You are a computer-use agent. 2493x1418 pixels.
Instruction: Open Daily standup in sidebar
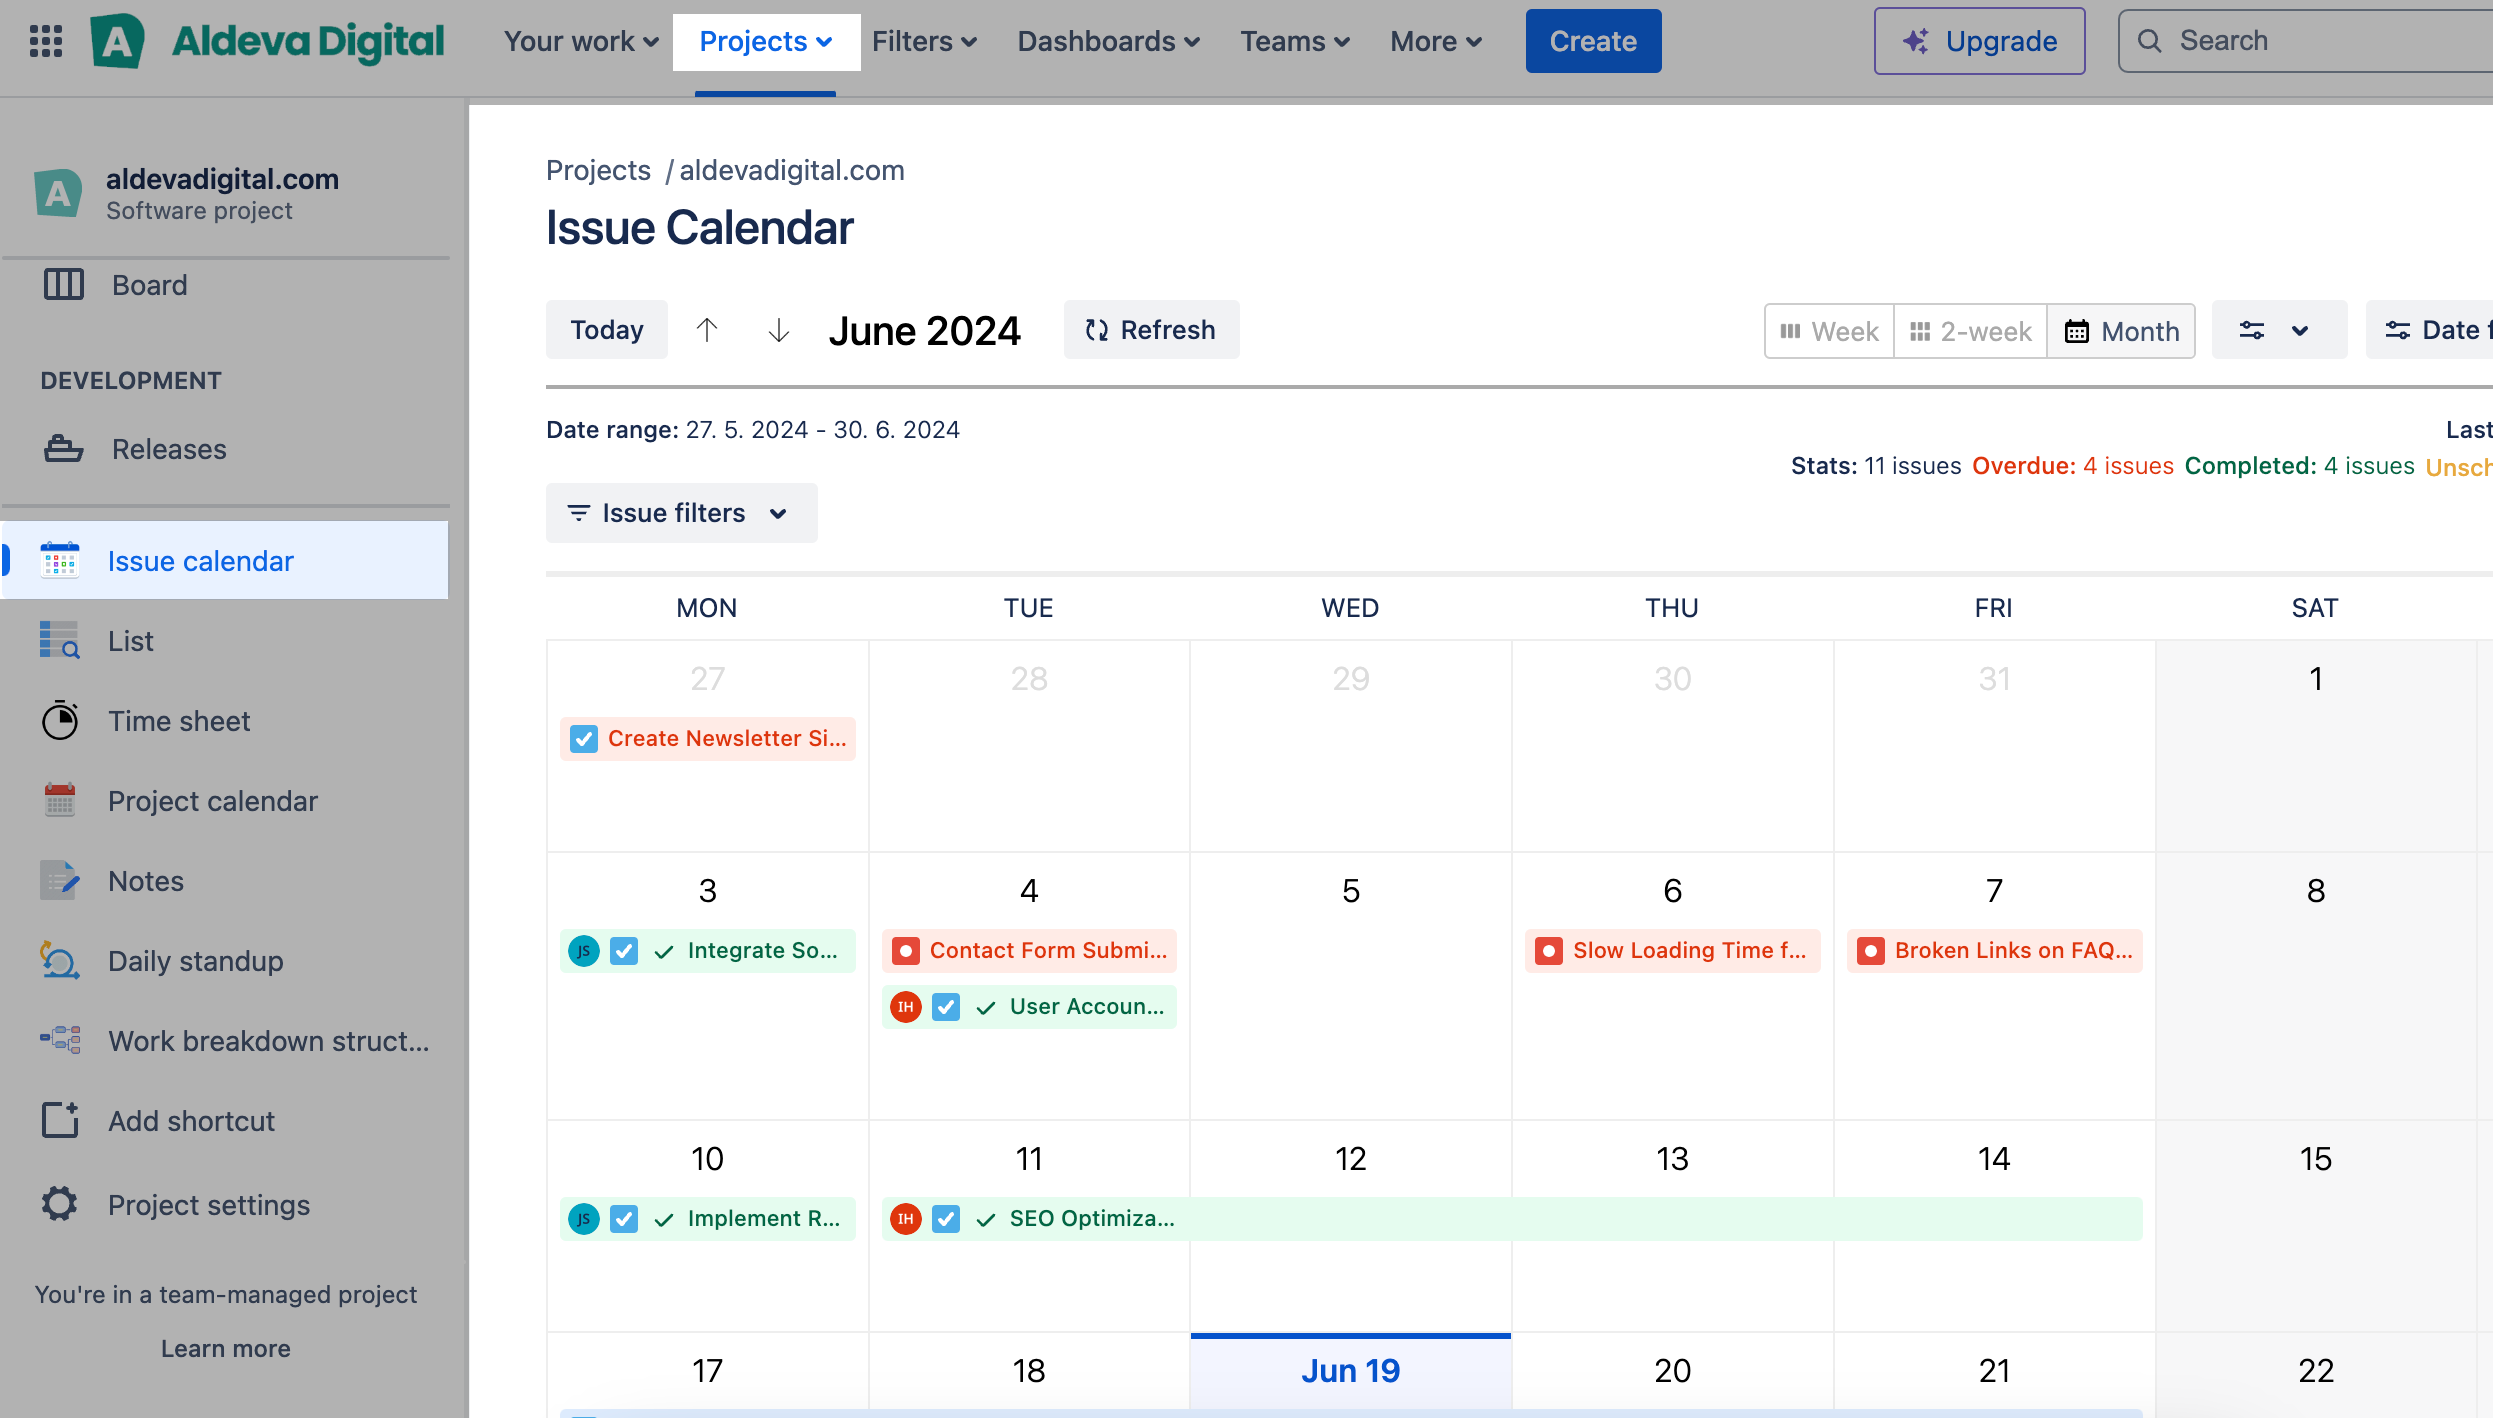(x=195, y=961)
